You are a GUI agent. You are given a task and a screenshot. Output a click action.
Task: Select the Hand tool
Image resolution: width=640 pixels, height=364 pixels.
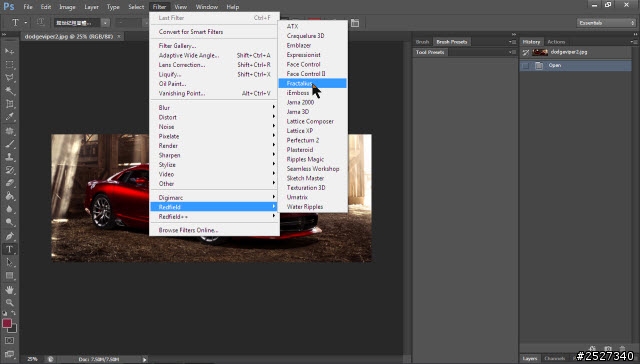point(9,290)
